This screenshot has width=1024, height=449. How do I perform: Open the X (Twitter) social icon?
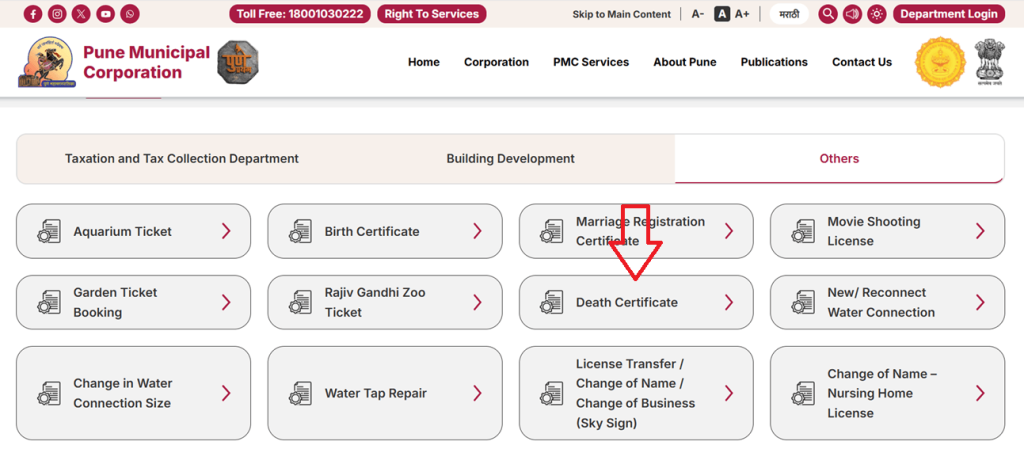tap(82, 14)
